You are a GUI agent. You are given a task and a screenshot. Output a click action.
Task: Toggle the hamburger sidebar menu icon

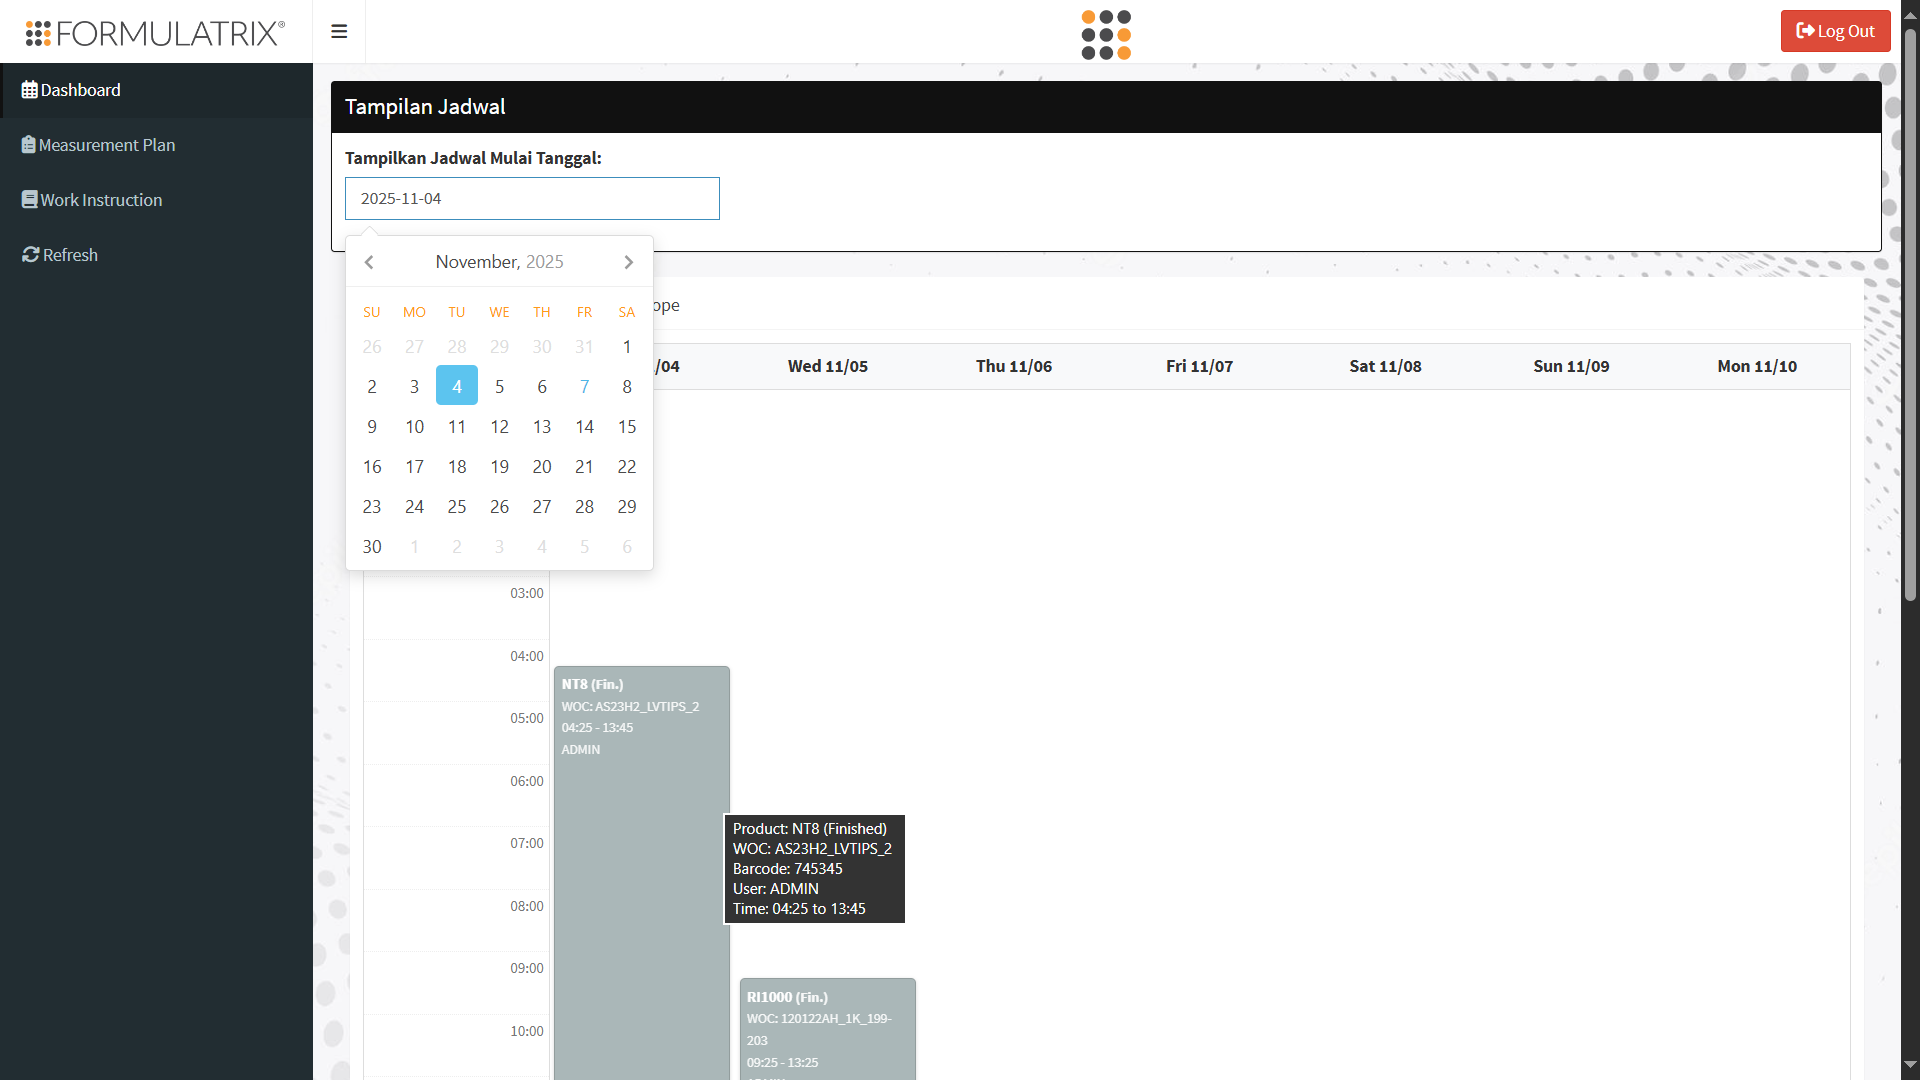click(339, 31)
